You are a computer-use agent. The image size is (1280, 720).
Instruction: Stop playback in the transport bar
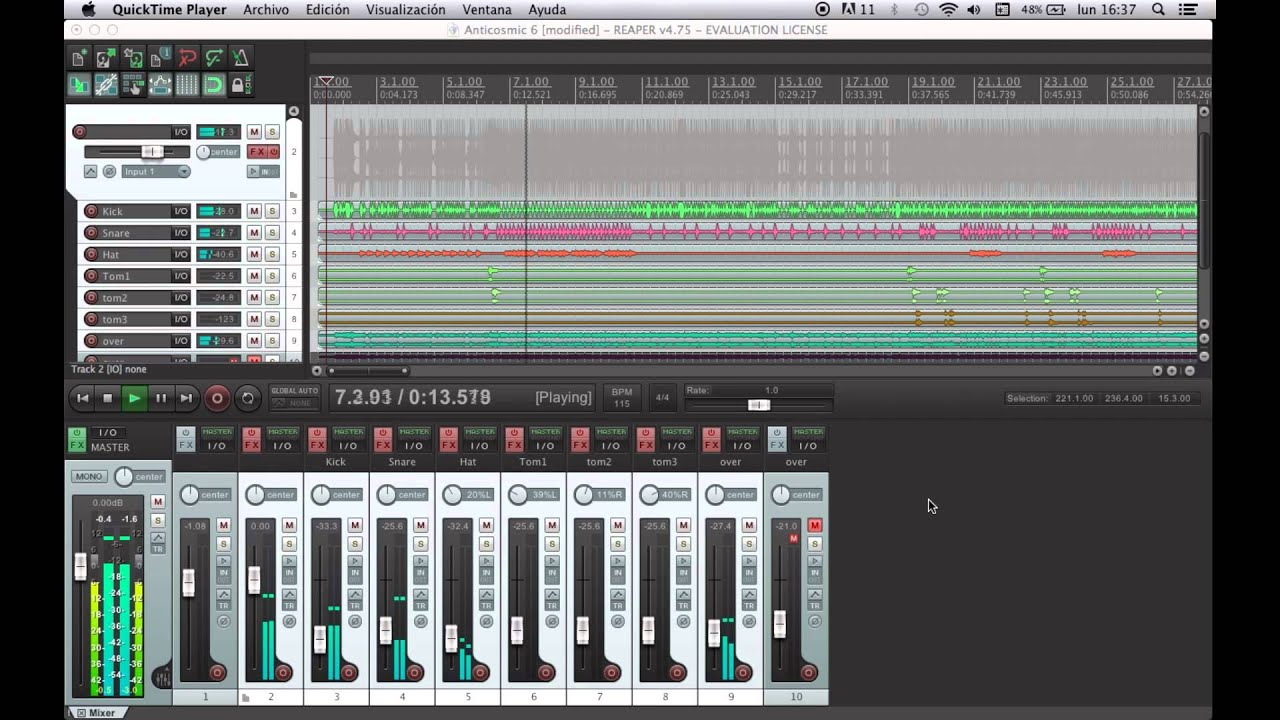point(108,398)
